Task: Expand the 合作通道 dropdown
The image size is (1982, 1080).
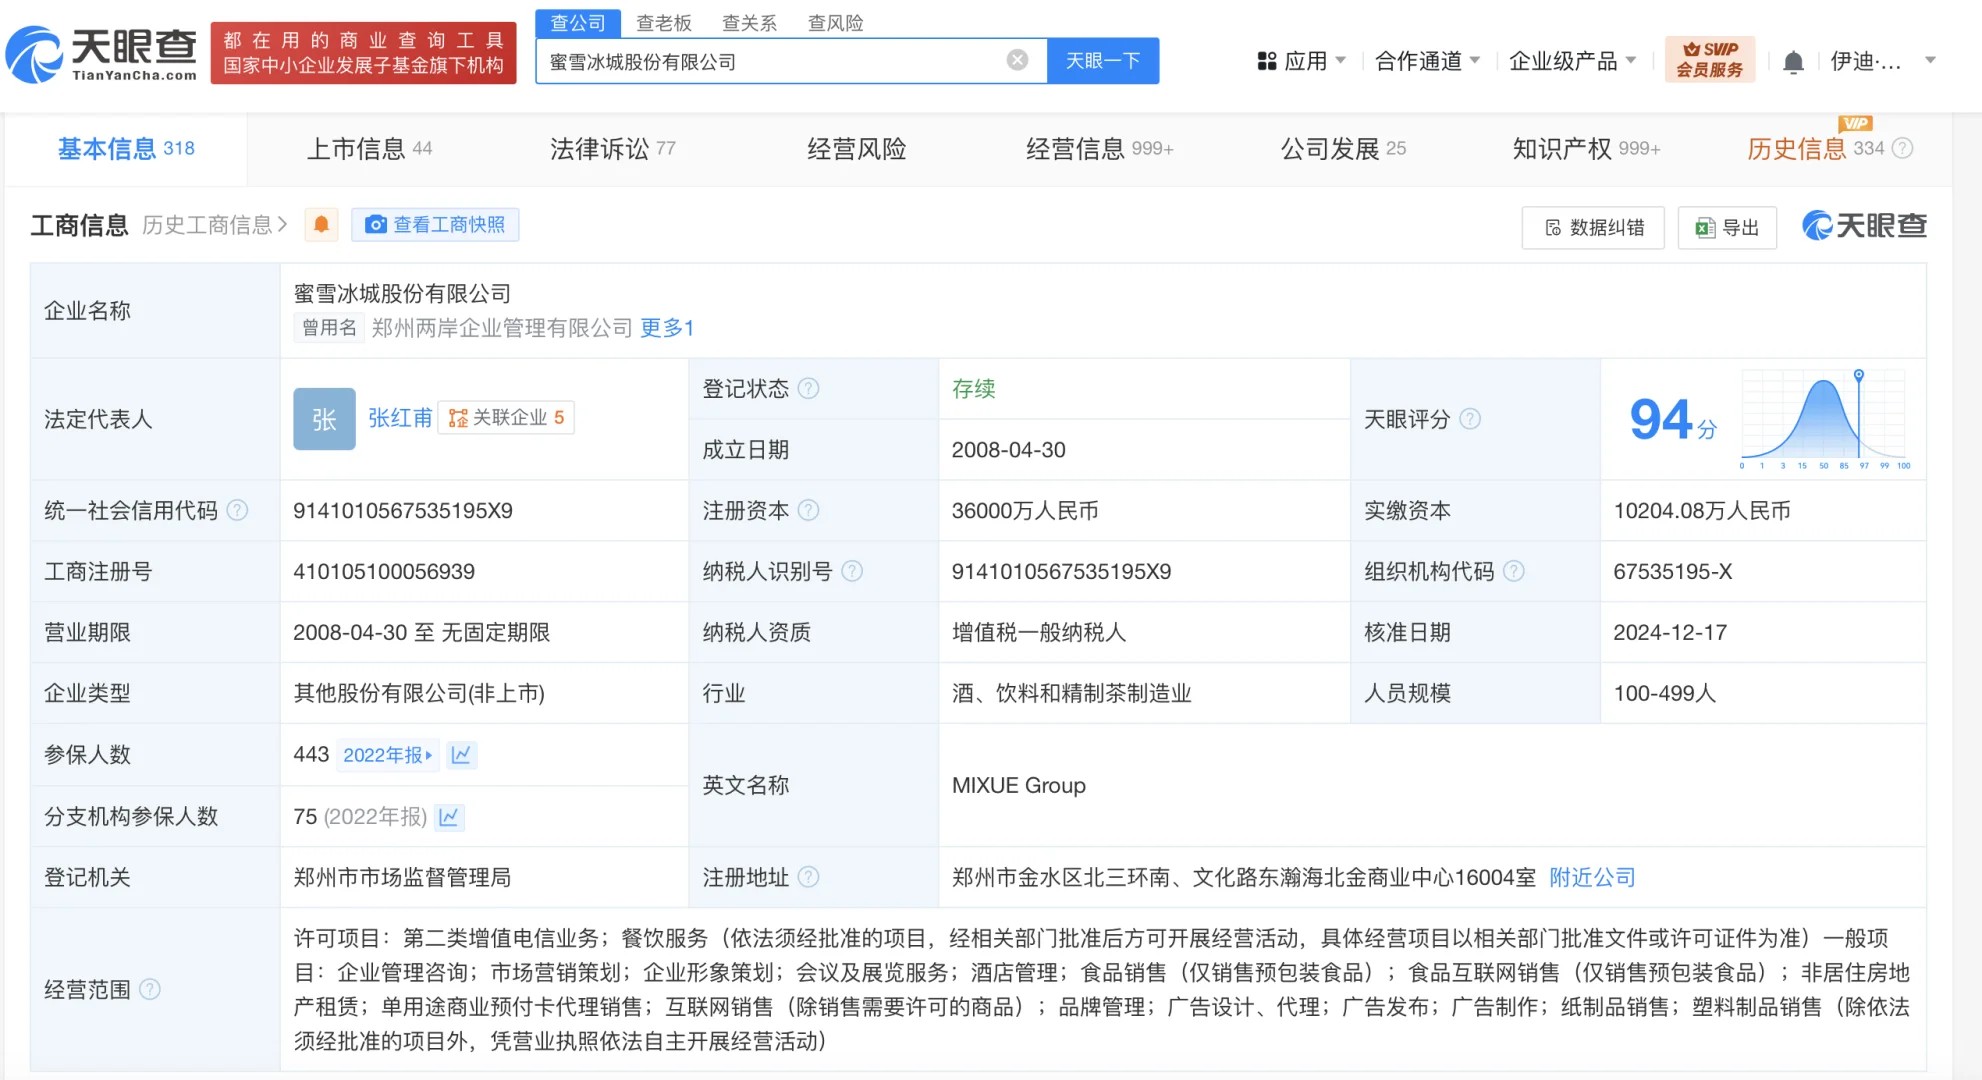Action: [x=1427, y=61]
